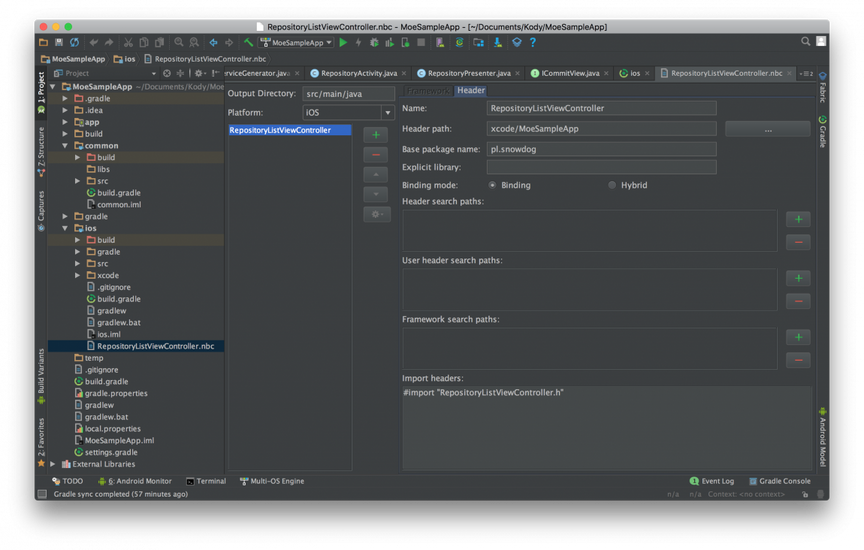Click the binding list gear settings button
Screen dimensions: 864x550
[377, 214]
